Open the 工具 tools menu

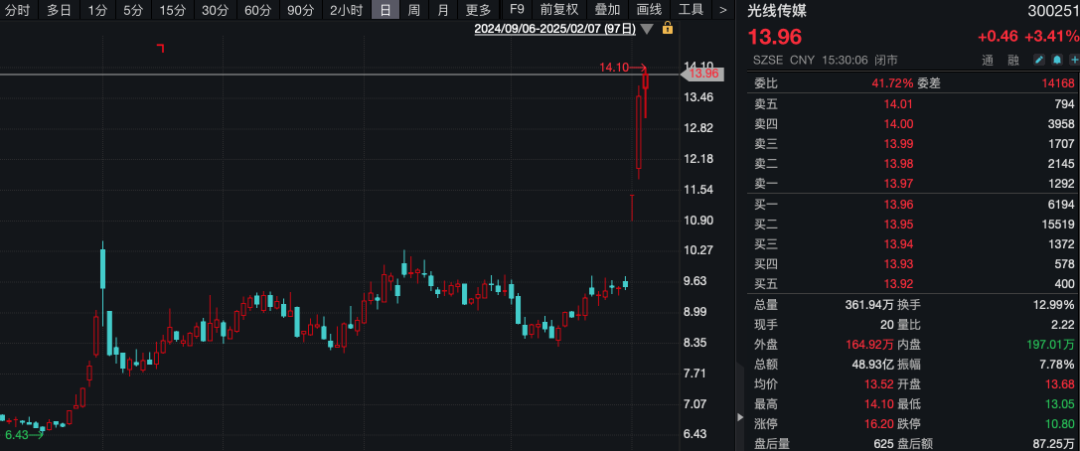691,10
